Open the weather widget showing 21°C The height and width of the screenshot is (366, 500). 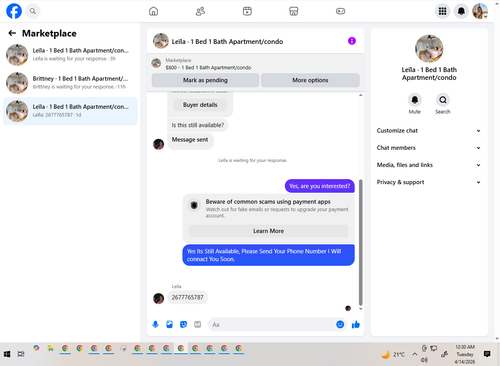tap(393, 354)
